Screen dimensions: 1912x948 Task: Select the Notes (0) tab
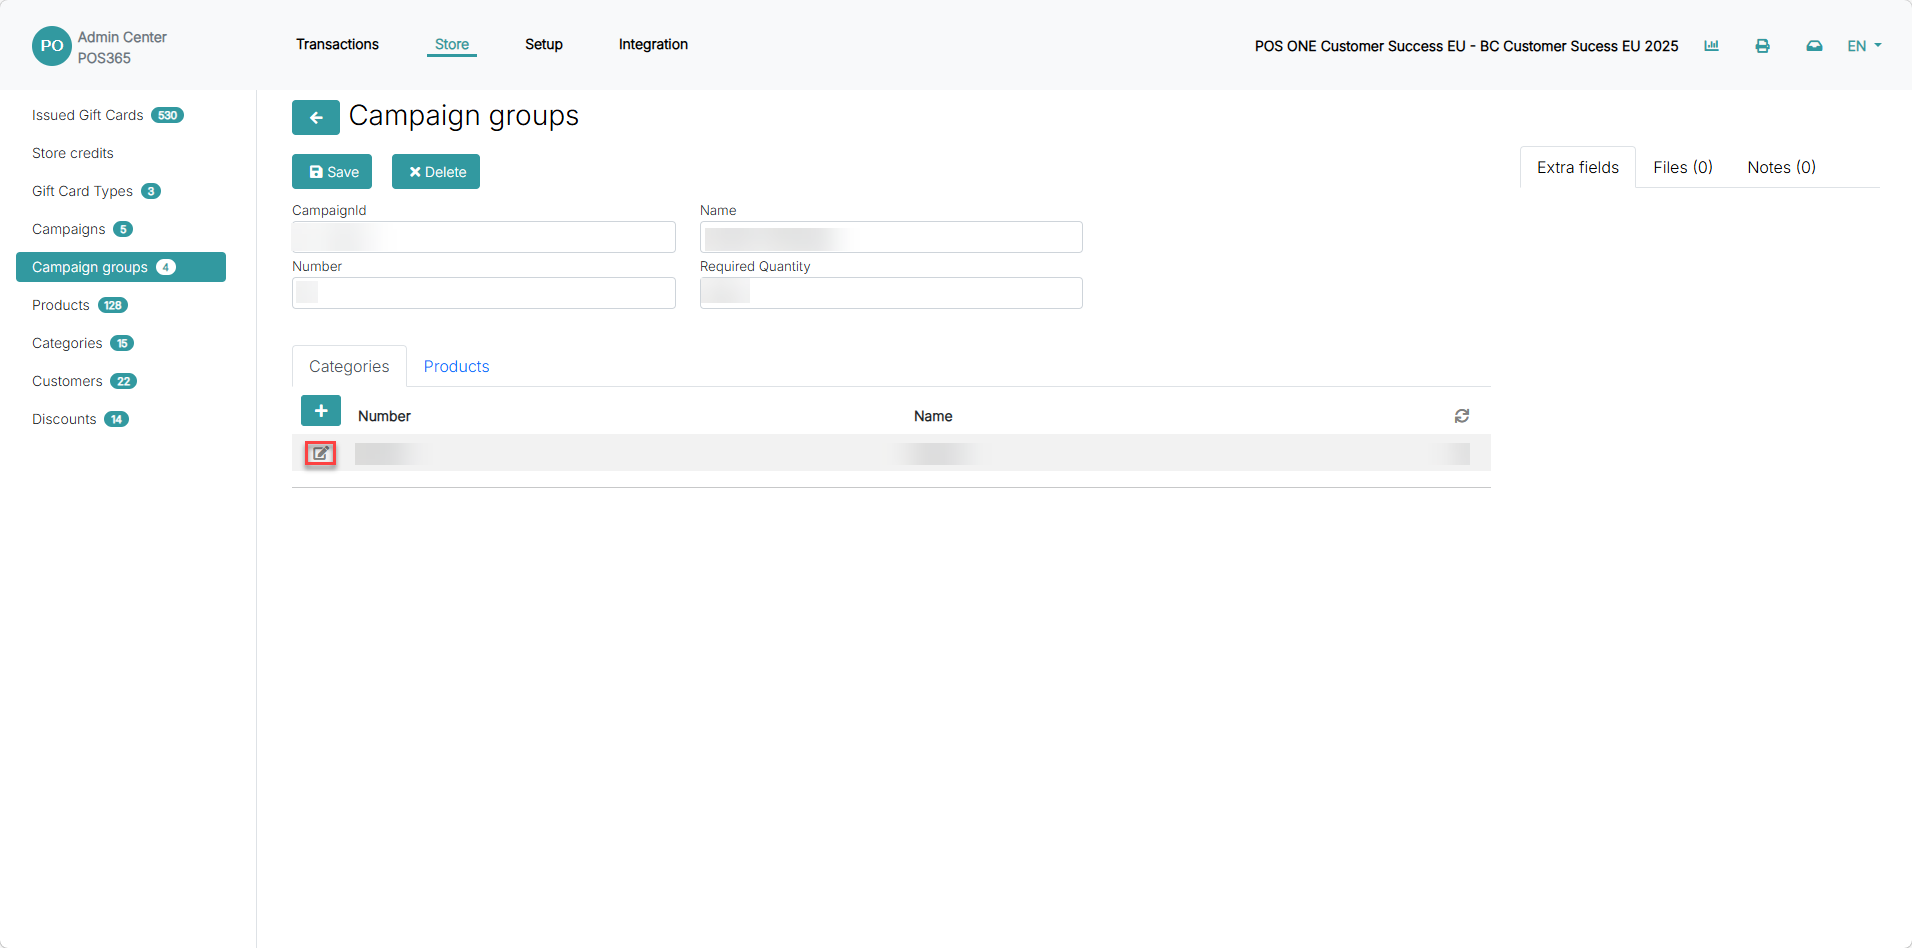point(1782,167)
